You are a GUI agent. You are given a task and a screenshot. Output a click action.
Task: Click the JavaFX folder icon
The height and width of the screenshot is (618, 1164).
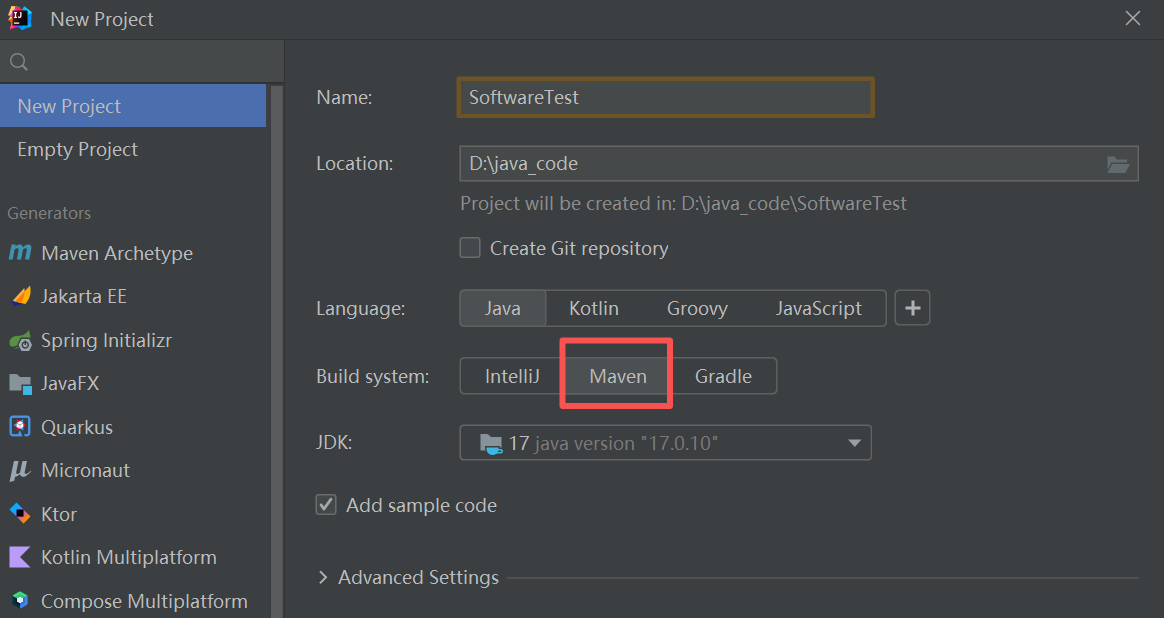[20, 384]
